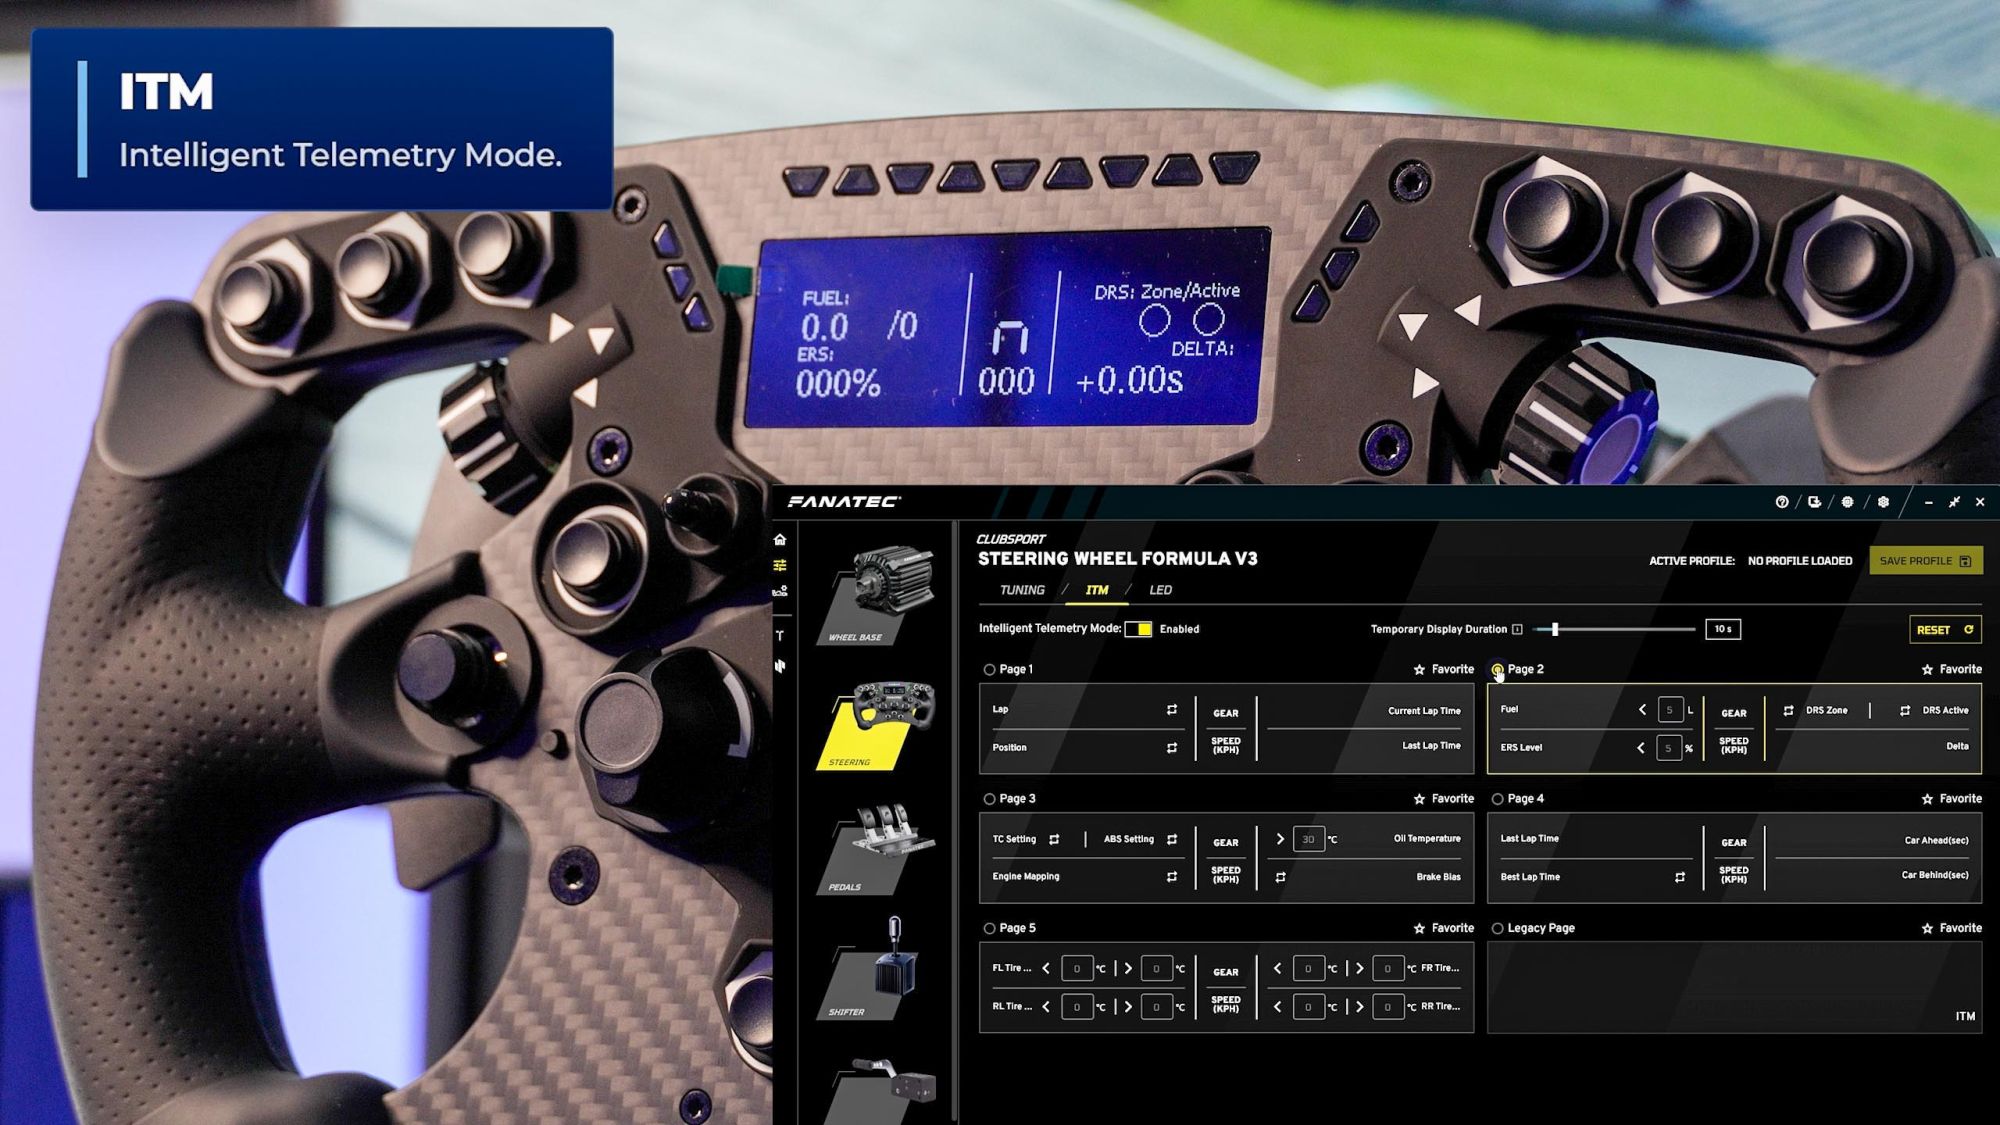Toggle Intelligent Telemetry Mode switch

[x=1138, y=629]
